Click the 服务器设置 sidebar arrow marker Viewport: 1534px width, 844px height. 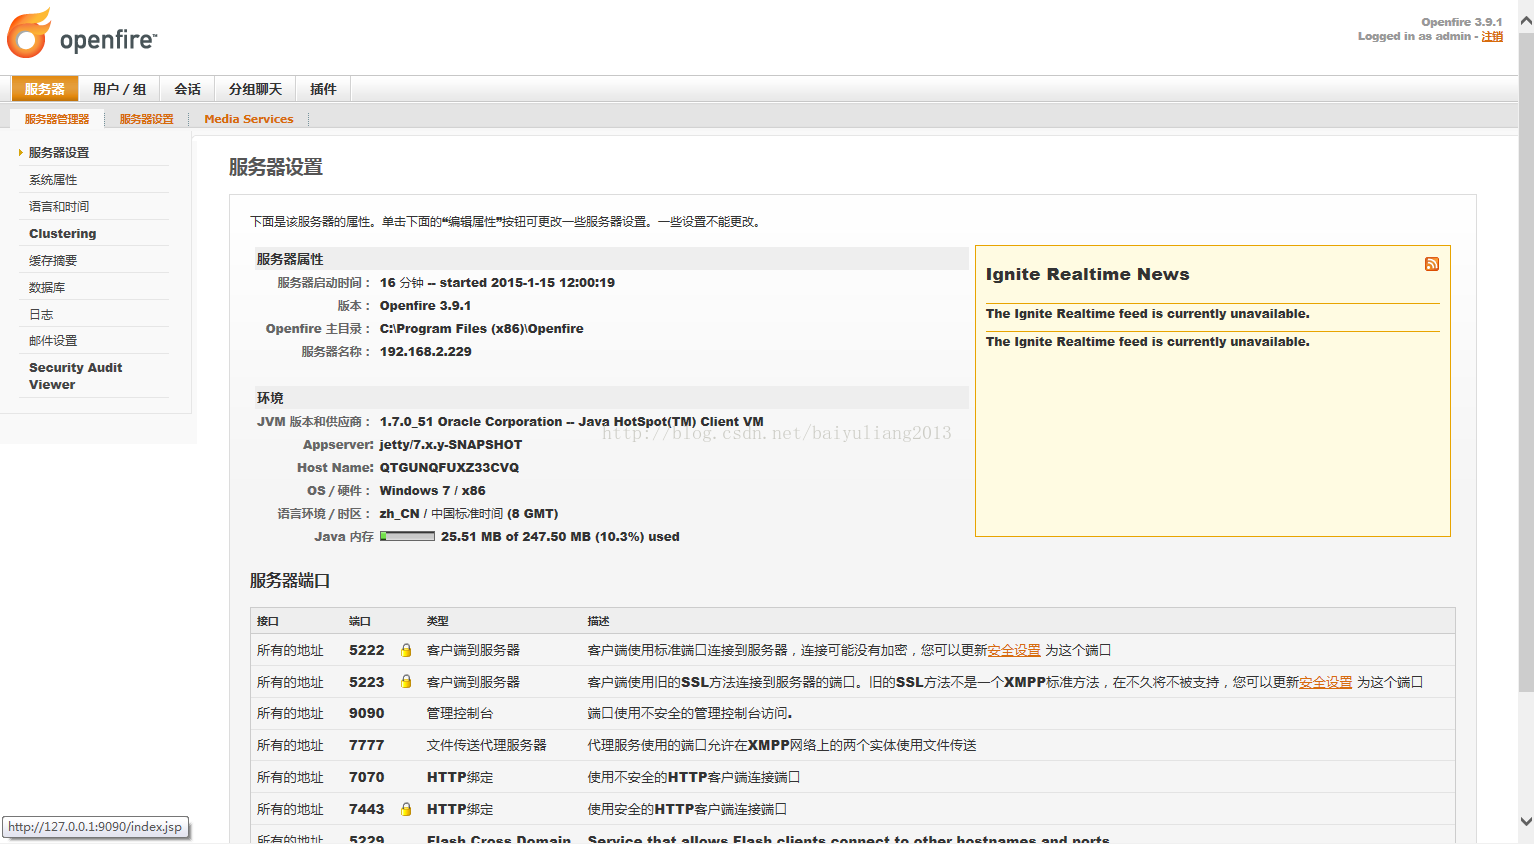click(21, 152)
